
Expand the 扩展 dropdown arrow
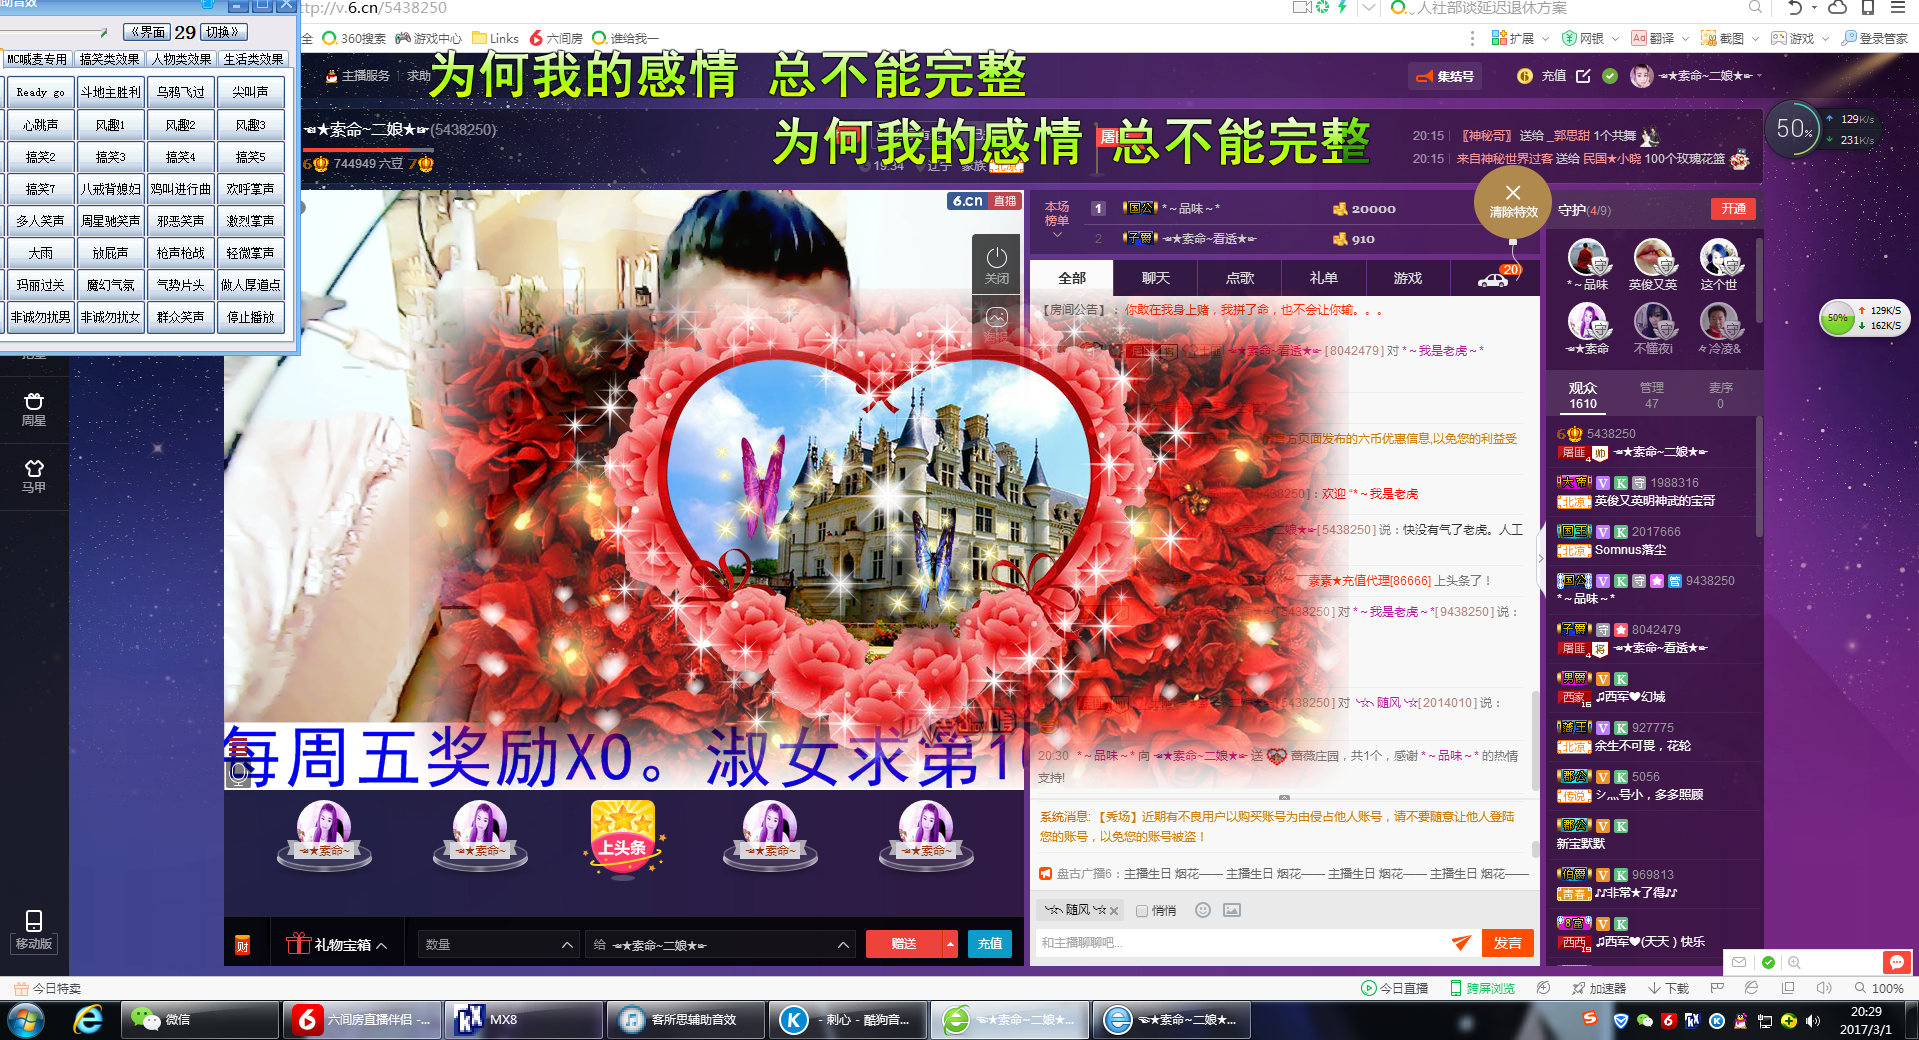[x=1546, y=38]
